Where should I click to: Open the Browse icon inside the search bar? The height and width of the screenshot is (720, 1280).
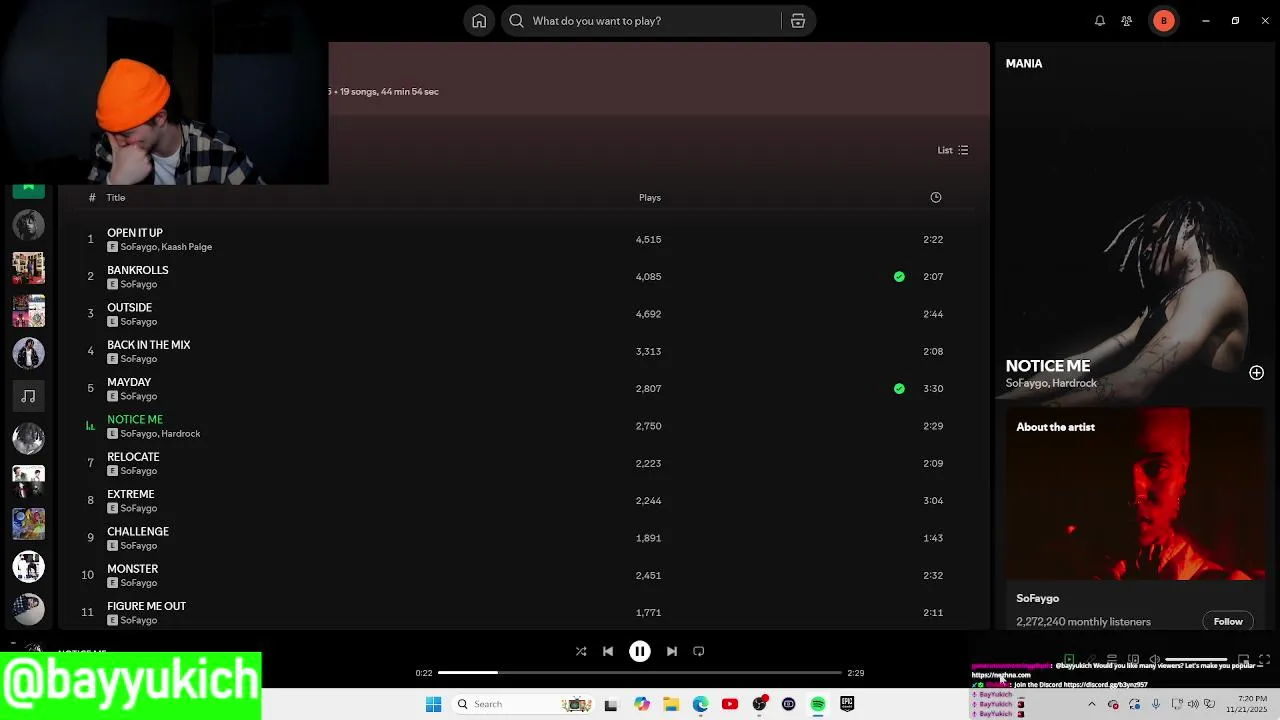pyautogui.click(x=798, y=21)
